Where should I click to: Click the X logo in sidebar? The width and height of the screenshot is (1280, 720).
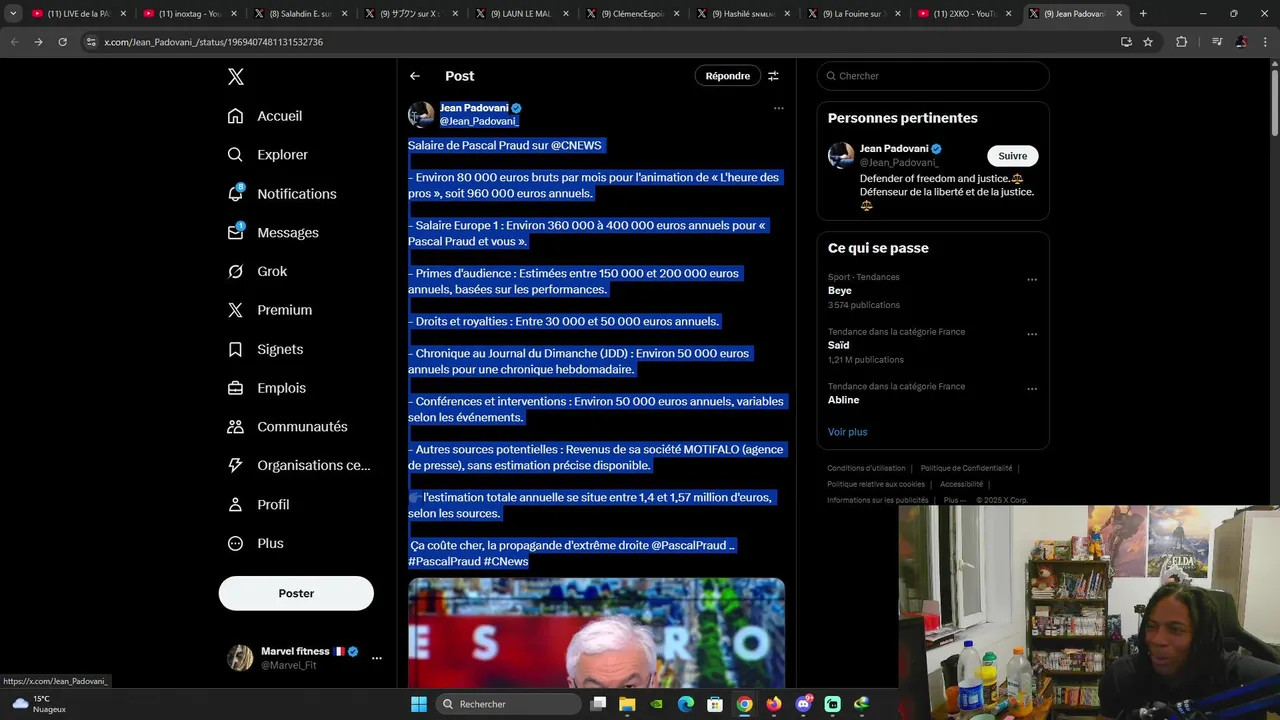(x=235, y=77)
